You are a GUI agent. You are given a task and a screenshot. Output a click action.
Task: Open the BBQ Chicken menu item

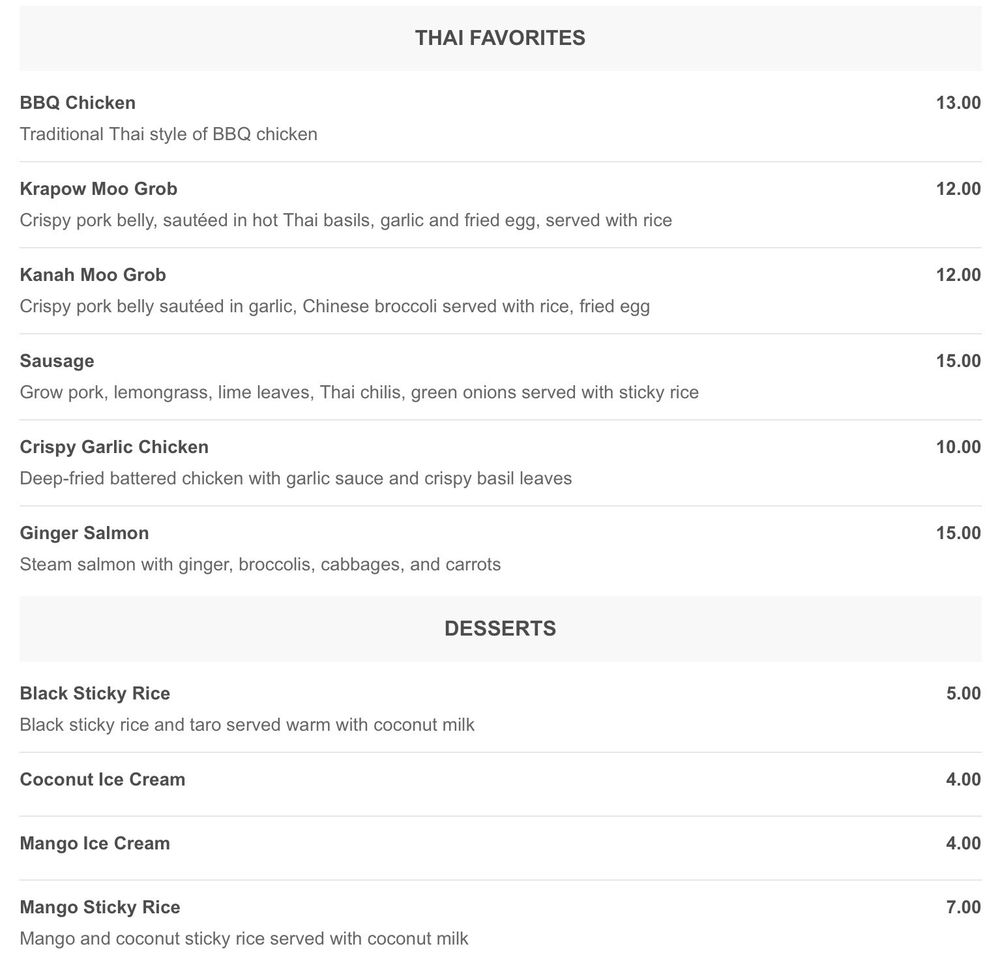[x=78, y=103]
